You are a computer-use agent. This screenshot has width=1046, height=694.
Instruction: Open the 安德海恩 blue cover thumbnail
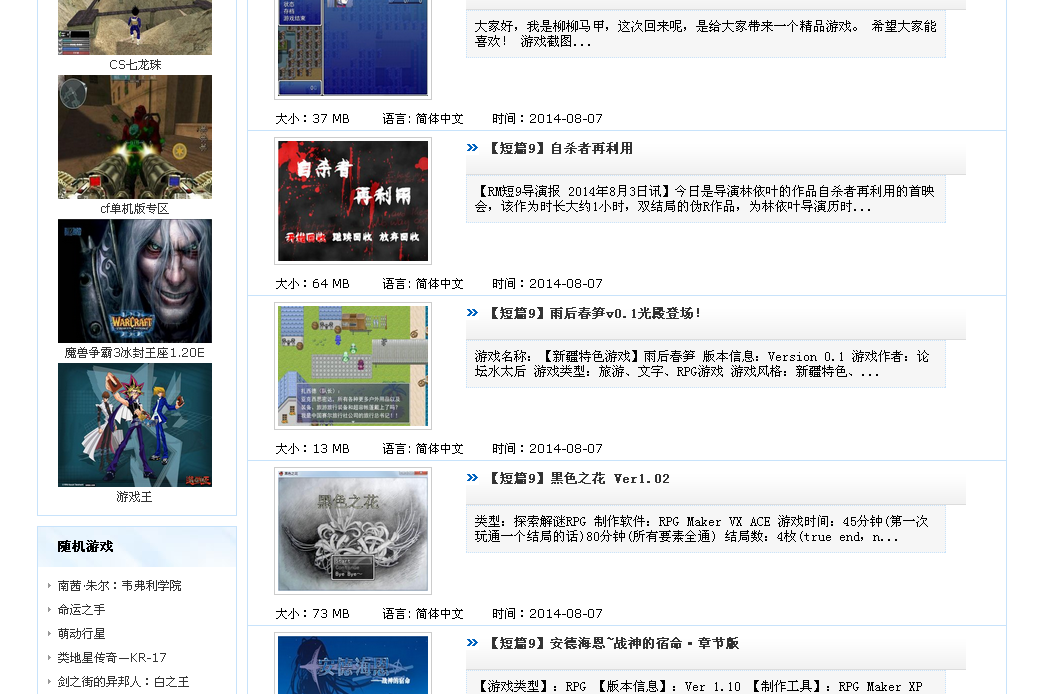coord(353,663)
